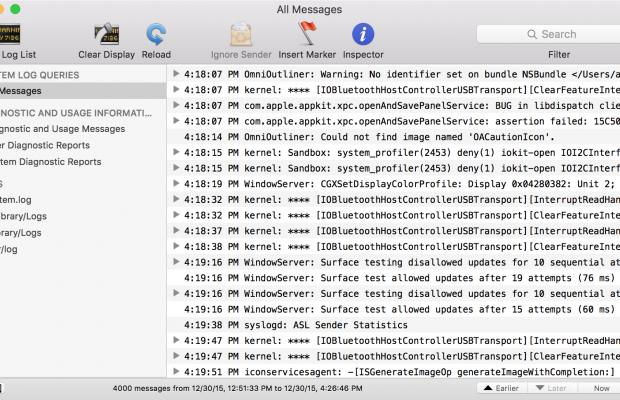Select System Diagnostic Reports in the sidebar
This screenshot has height=400, width=620.
pos(50,161)
